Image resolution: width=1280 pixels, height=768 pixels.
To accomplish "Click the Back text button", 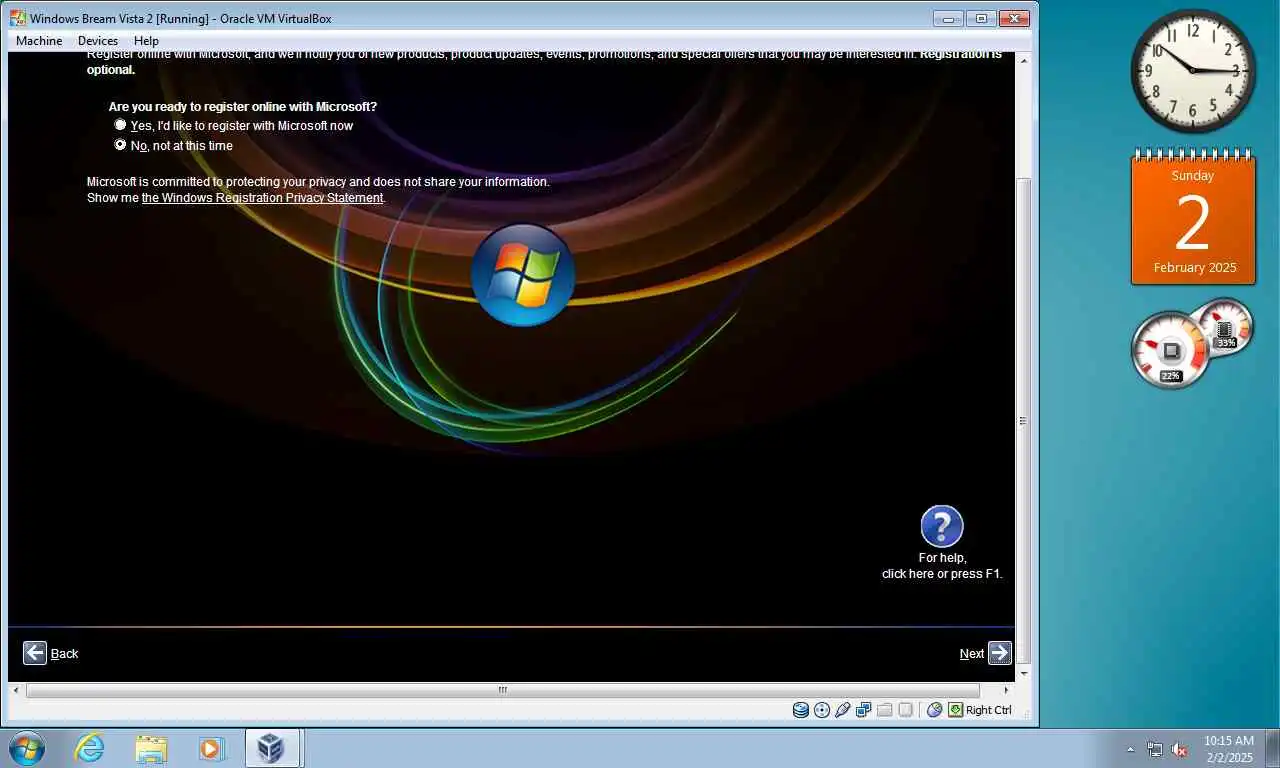I will click(x=64, y=654).
